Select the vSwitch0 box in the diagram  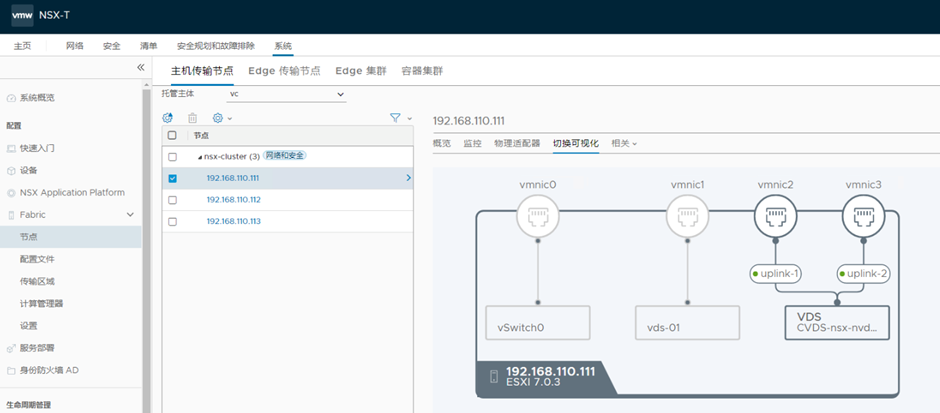click(538, 322)
